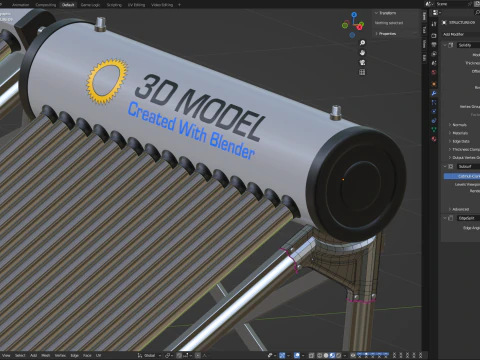The image size is (480, 360).
Task: Toggle proportional editing in viewport header
Action: point(198,355)
